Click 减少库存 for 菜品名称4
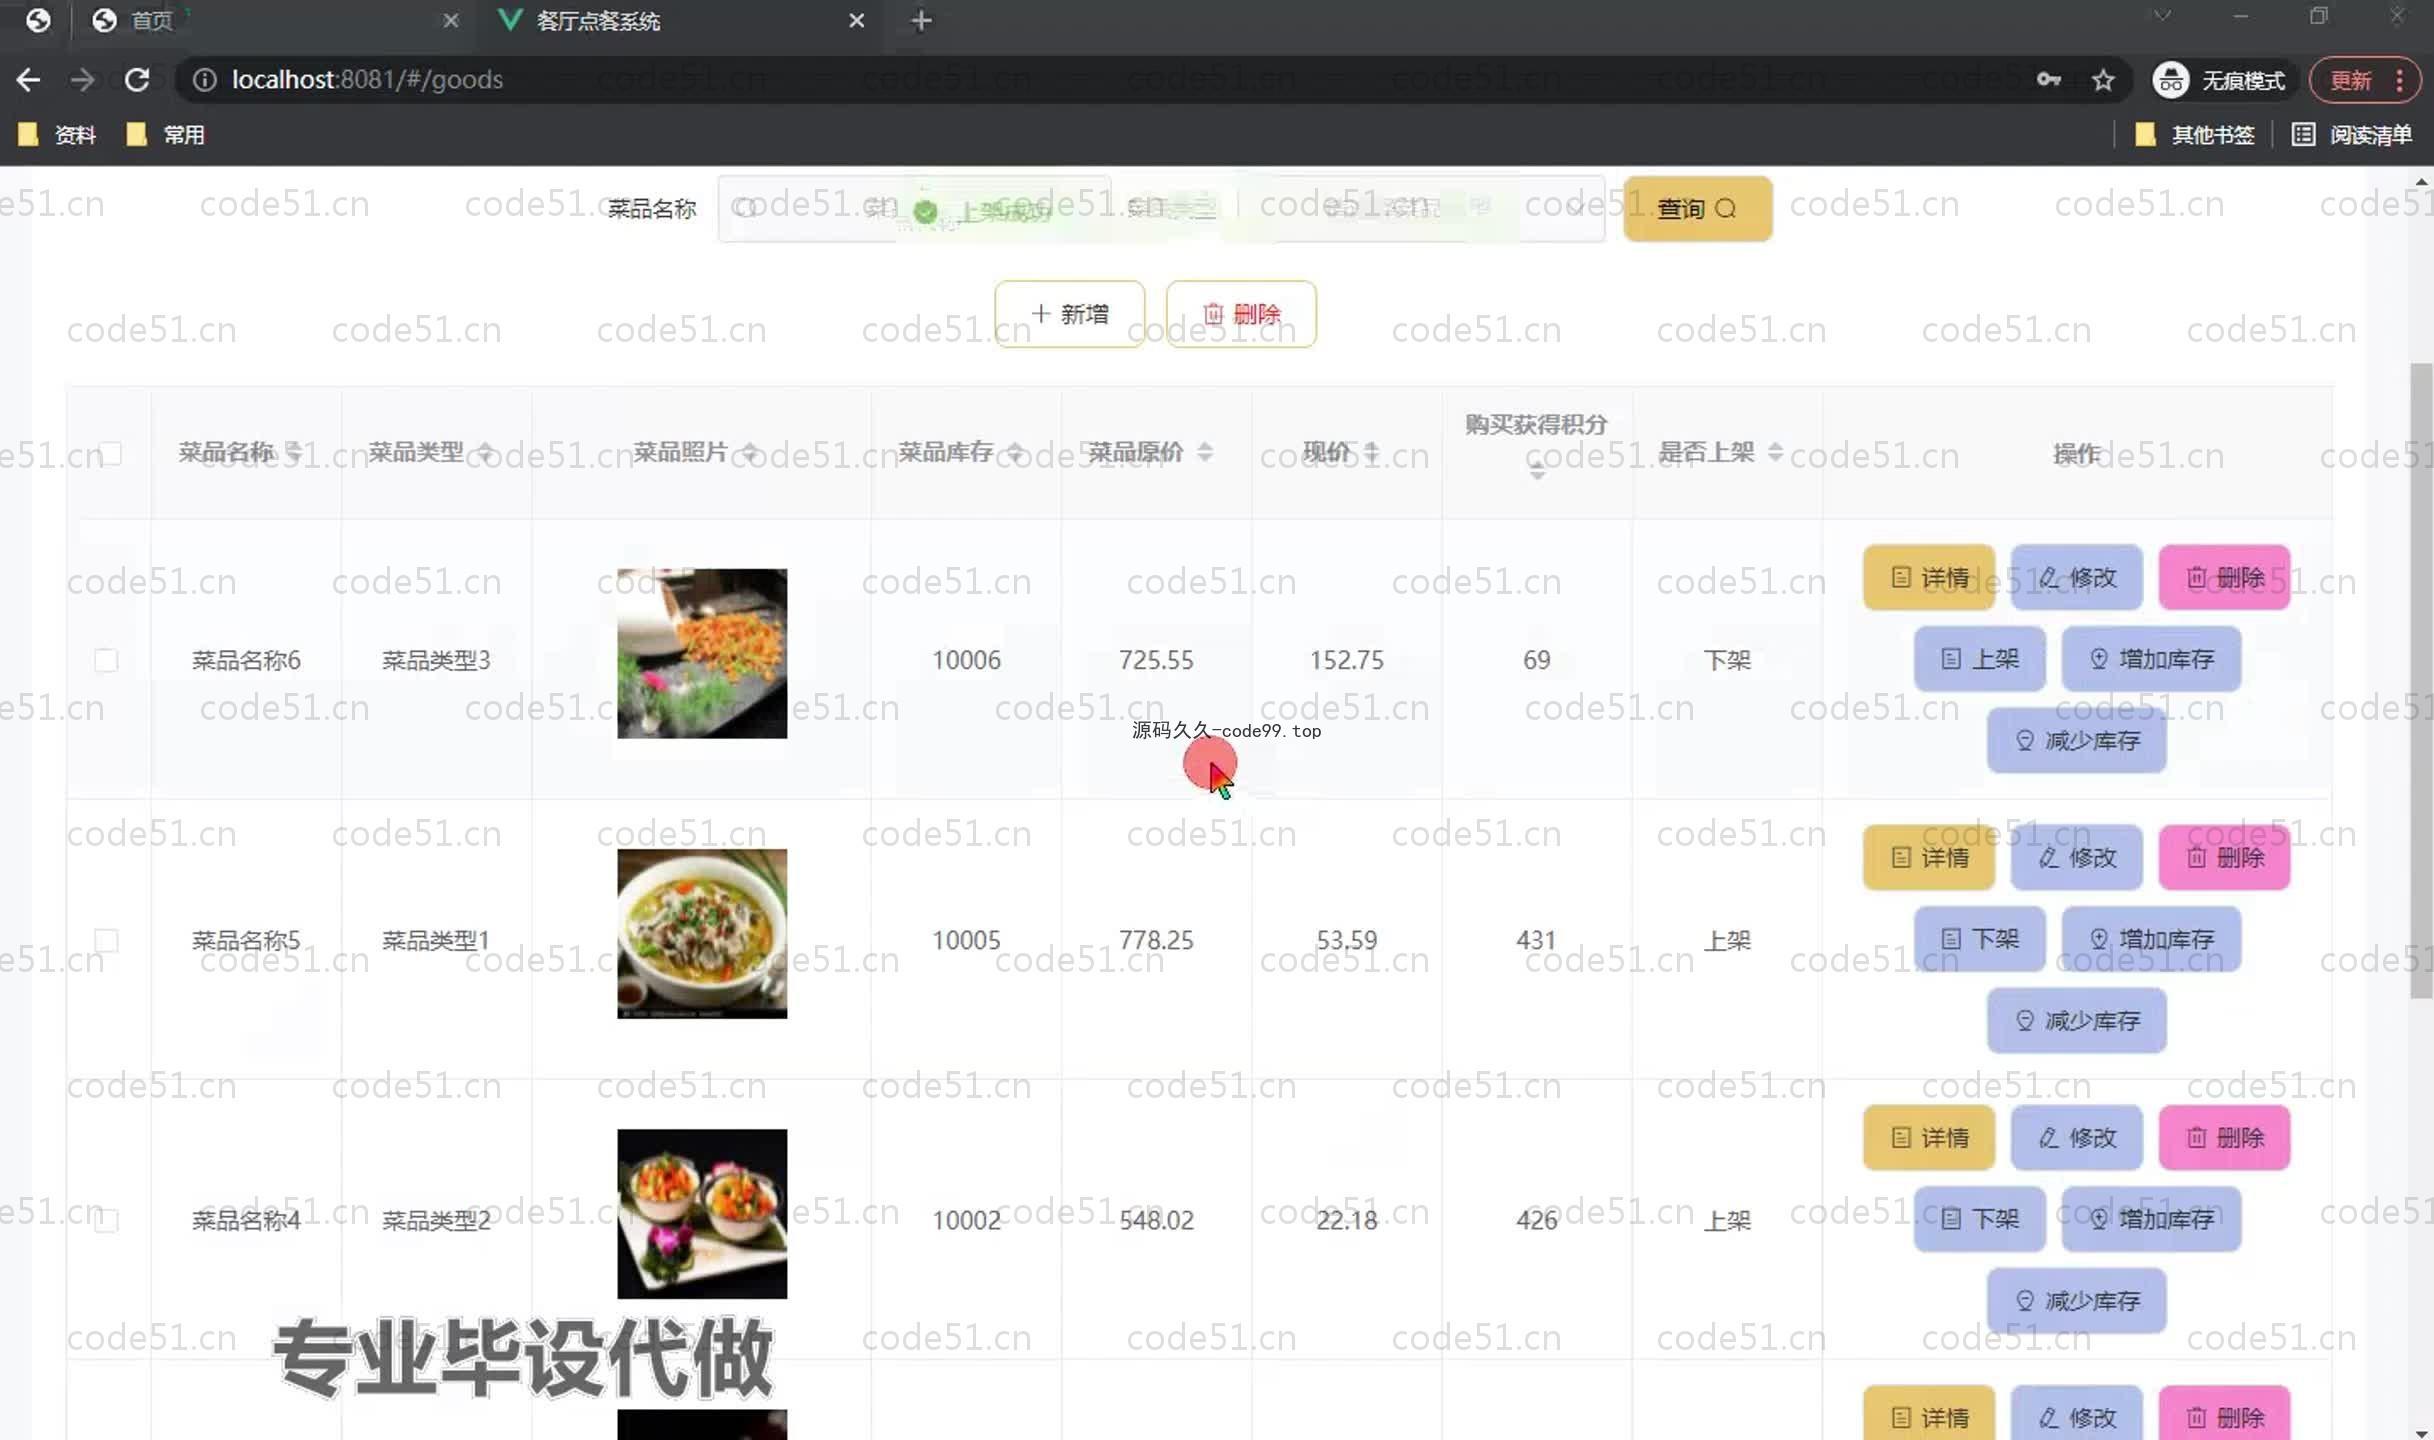 (x=2077, y=1300)
